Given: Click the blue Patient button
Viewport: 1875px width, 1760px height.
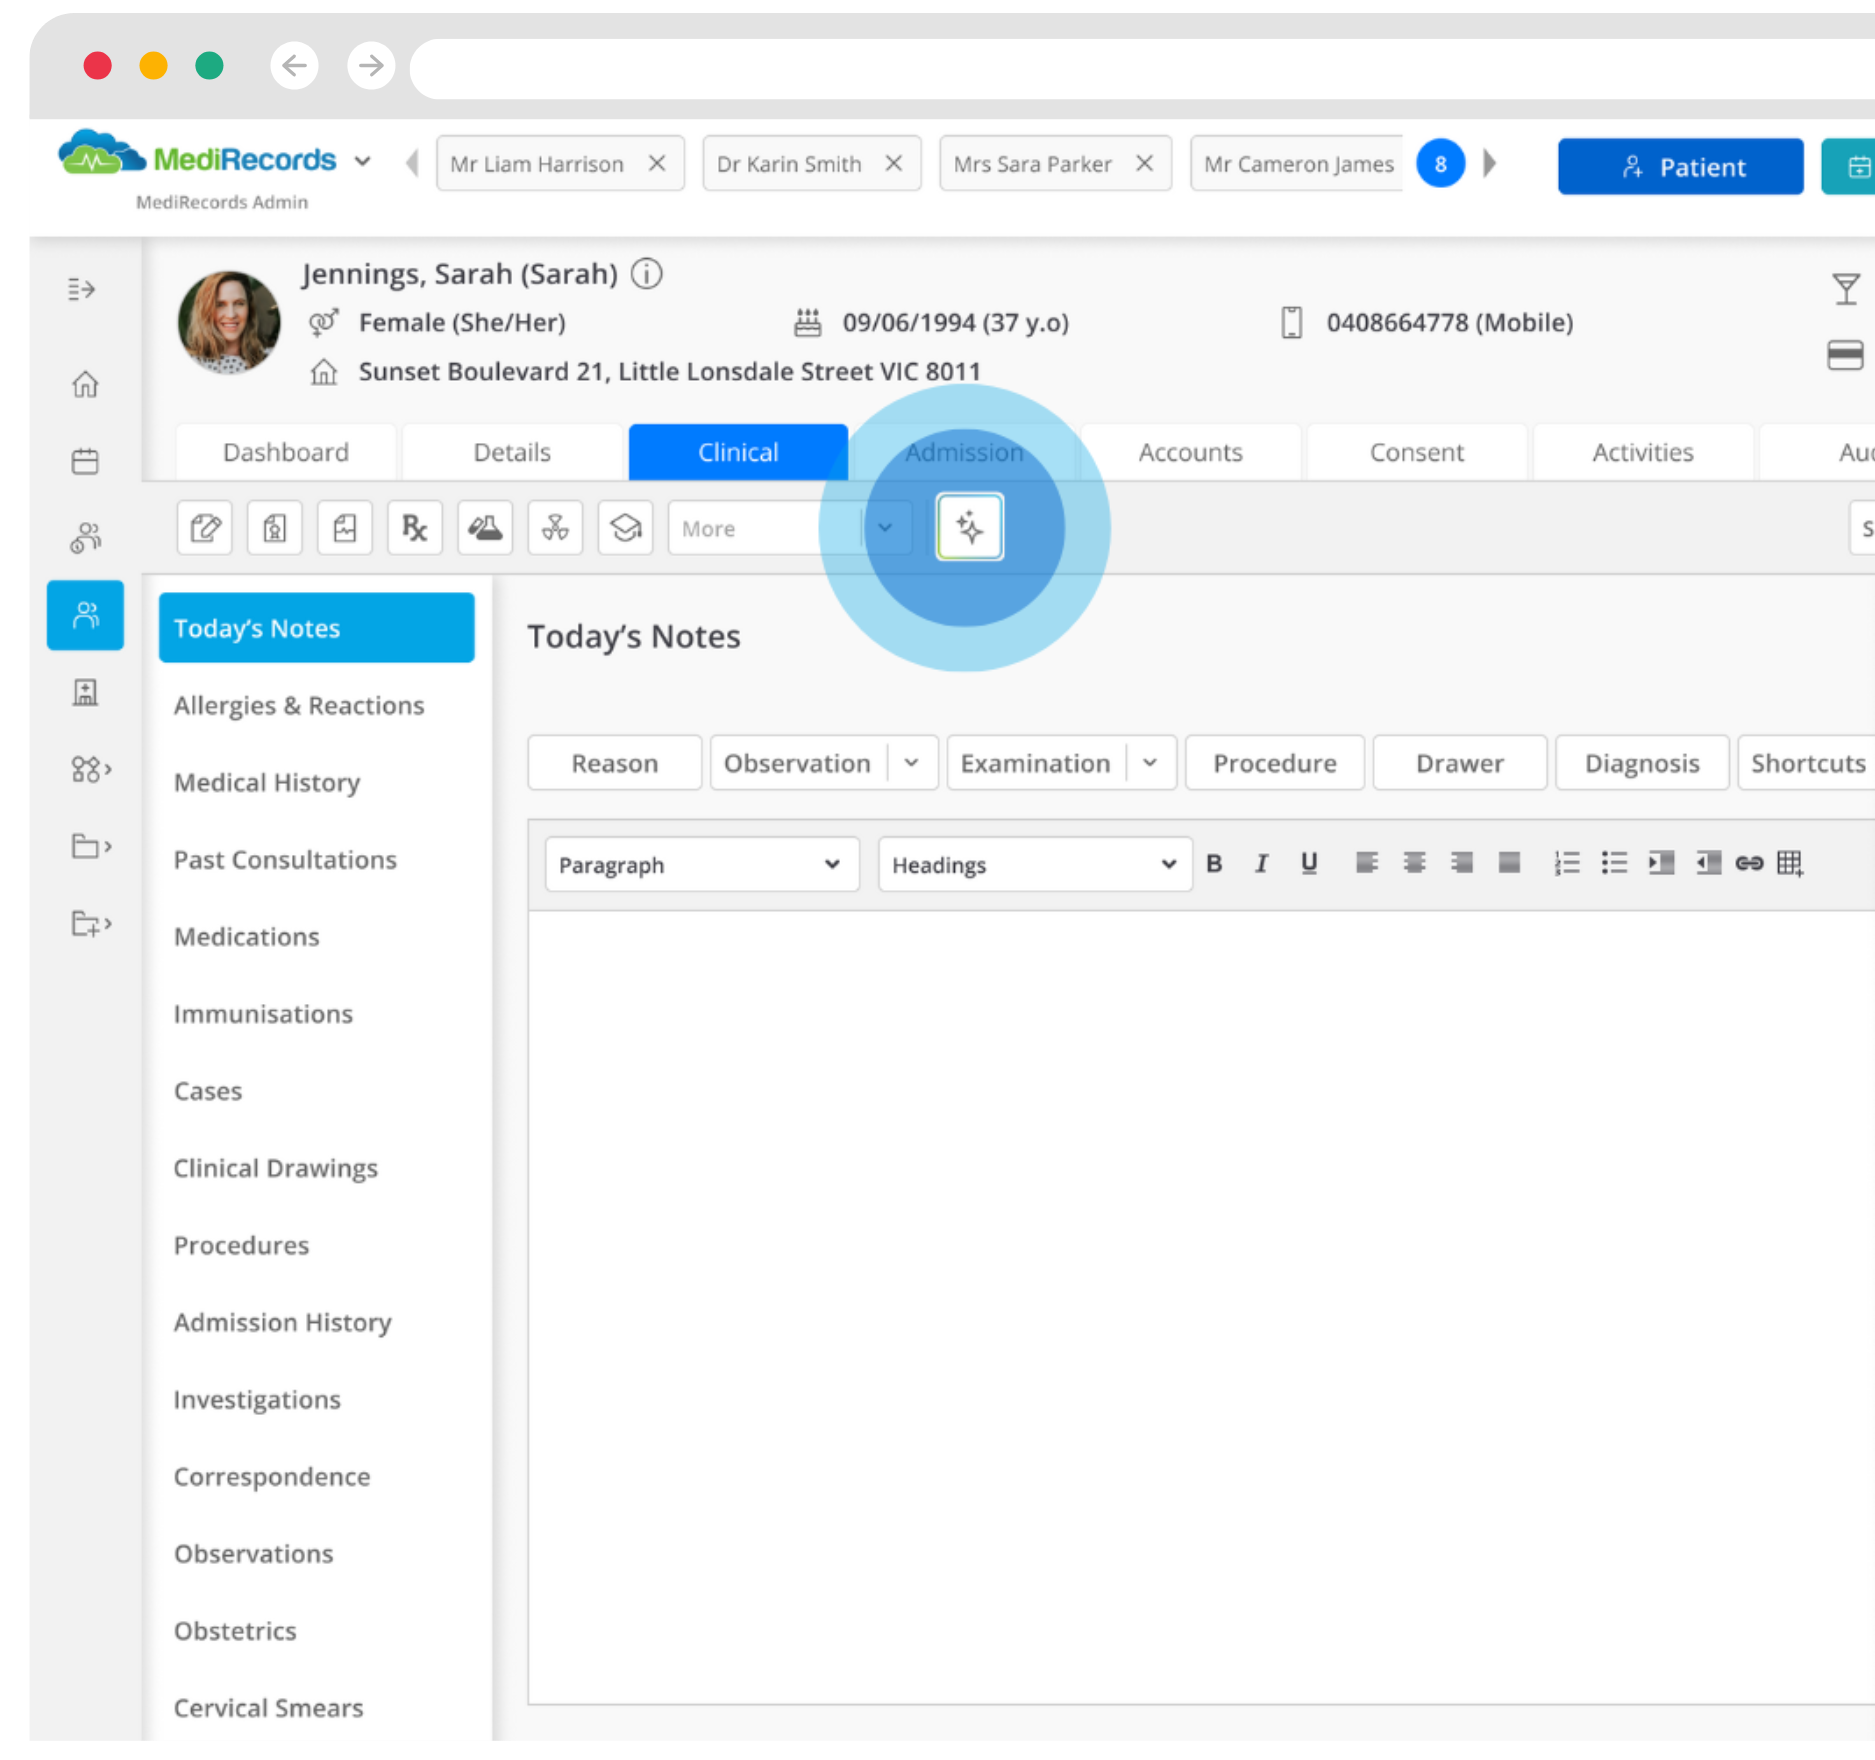Looking at the screenshot, I should pos(1680,166).
